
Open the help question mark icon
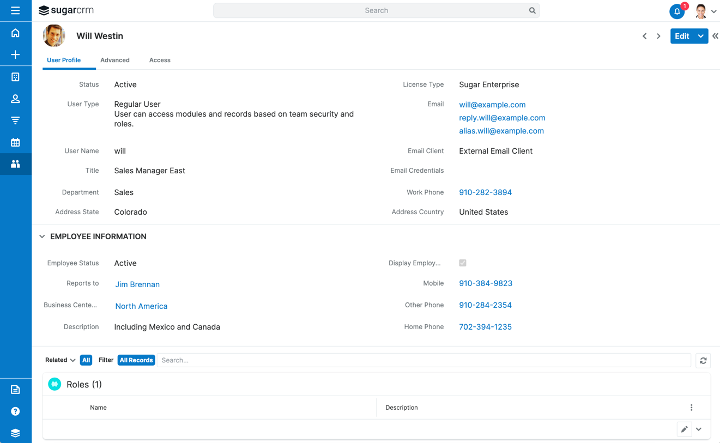click(x=15, y=411)
